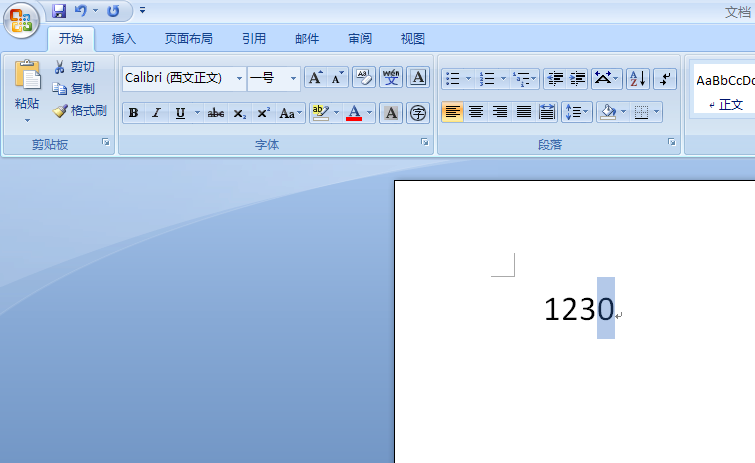Open the 审阅 ribbon tab
Screen dimensions: 755x463
tap(360, 39)
